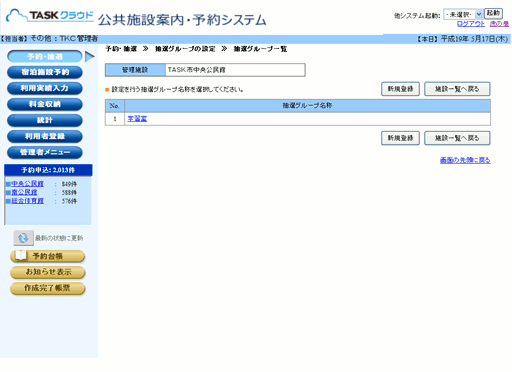The width and height of the screenshot is (512, 372).
Task: Open the 予約台帳 book button
Action: click(48, 256)
